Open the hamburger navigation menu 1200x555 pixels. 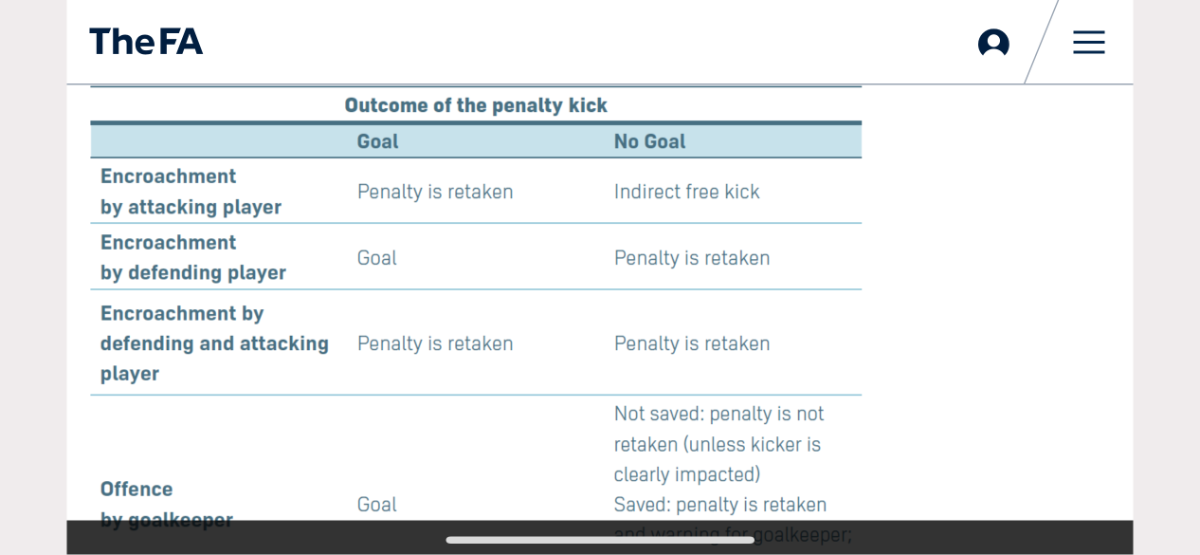1089,42
